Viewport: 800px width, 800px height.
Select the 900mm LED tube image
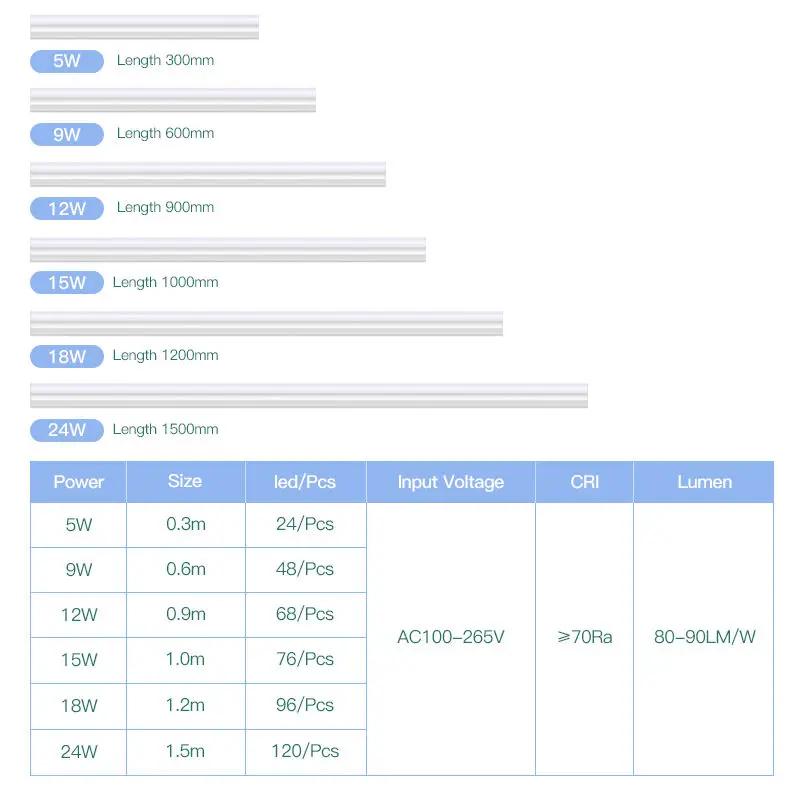[x=208, y=174]
